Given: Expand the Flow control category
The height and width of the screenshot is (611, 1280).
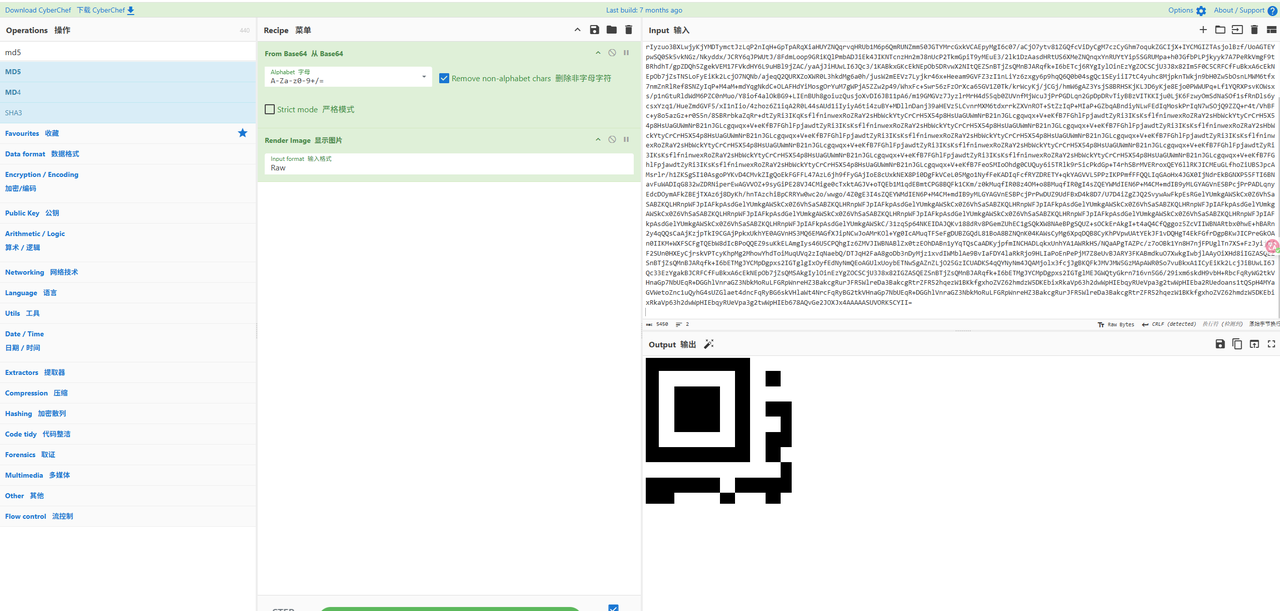Looking at the screenshot, I should (128, 516).
